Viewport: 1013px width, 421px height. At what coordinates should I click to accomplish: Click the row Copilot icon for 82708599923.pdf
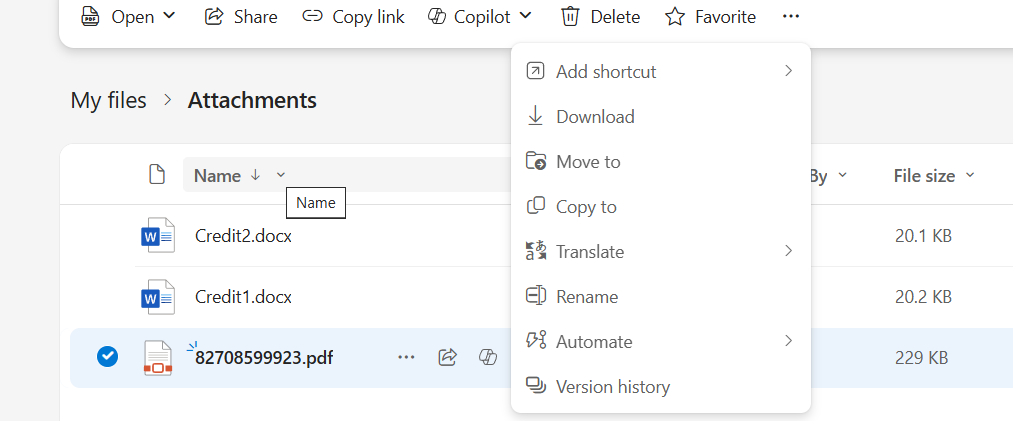488,357
